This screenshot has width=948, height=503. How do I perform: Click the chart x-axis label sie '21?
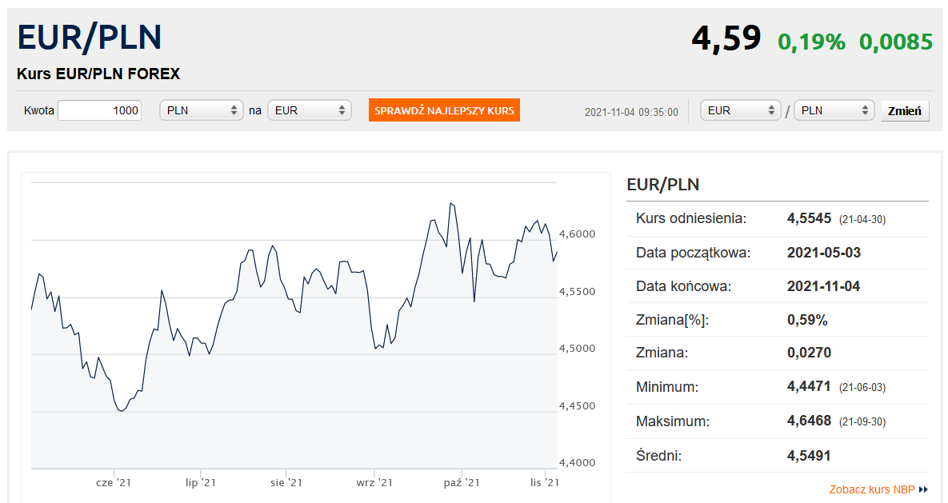pos(287,482)
